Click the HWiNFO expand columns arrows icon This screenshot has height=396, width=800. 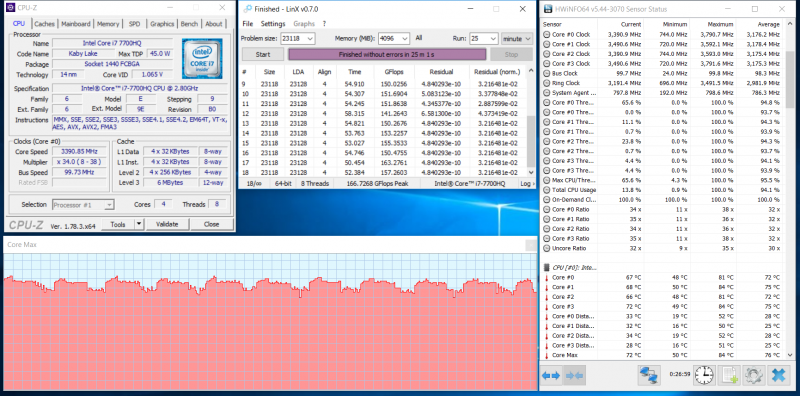pyautogui.click(x=551, y=376)
